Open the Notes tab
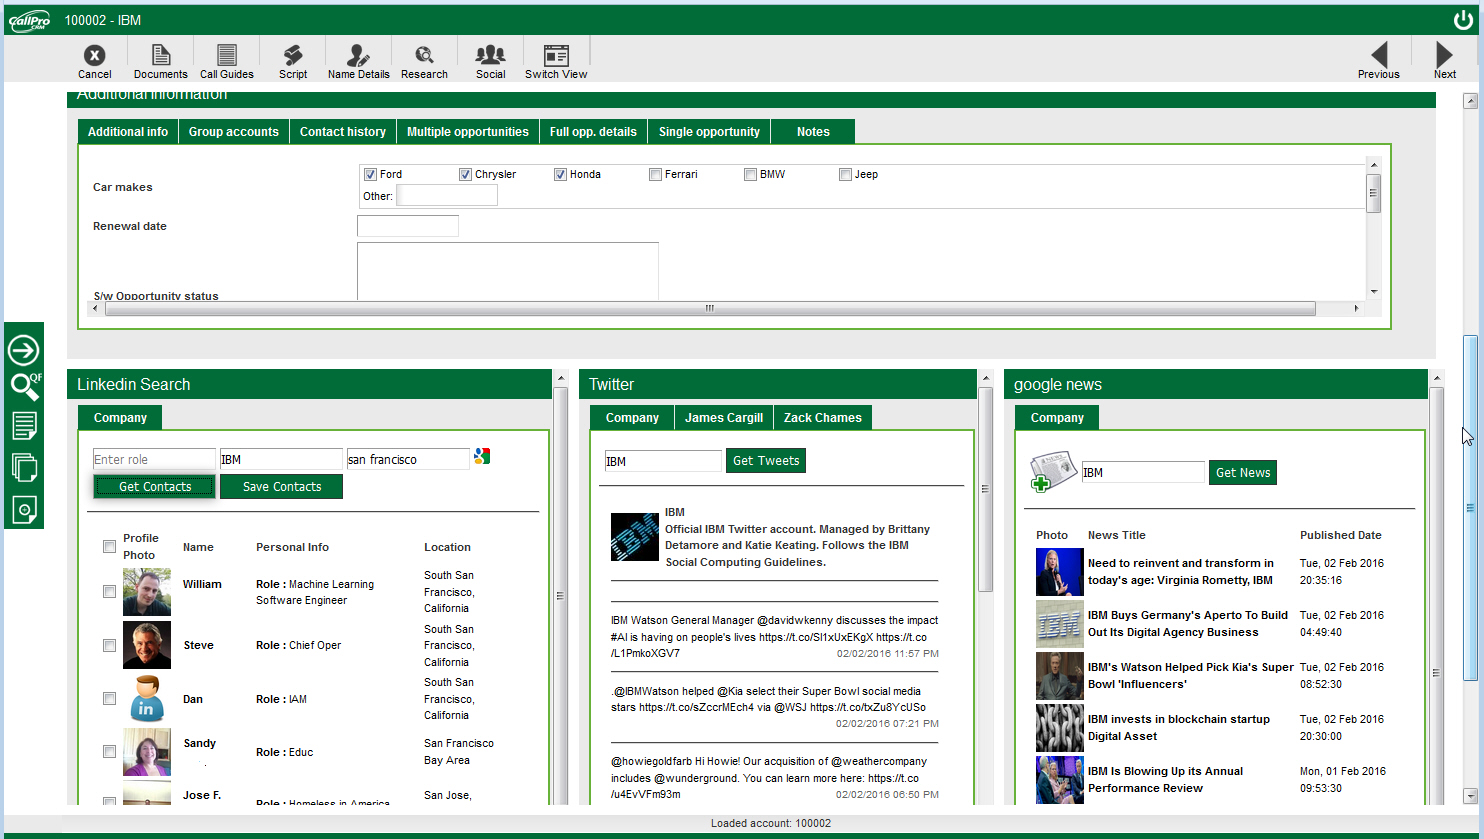The image size is (1484, 839). coord(813,132)
